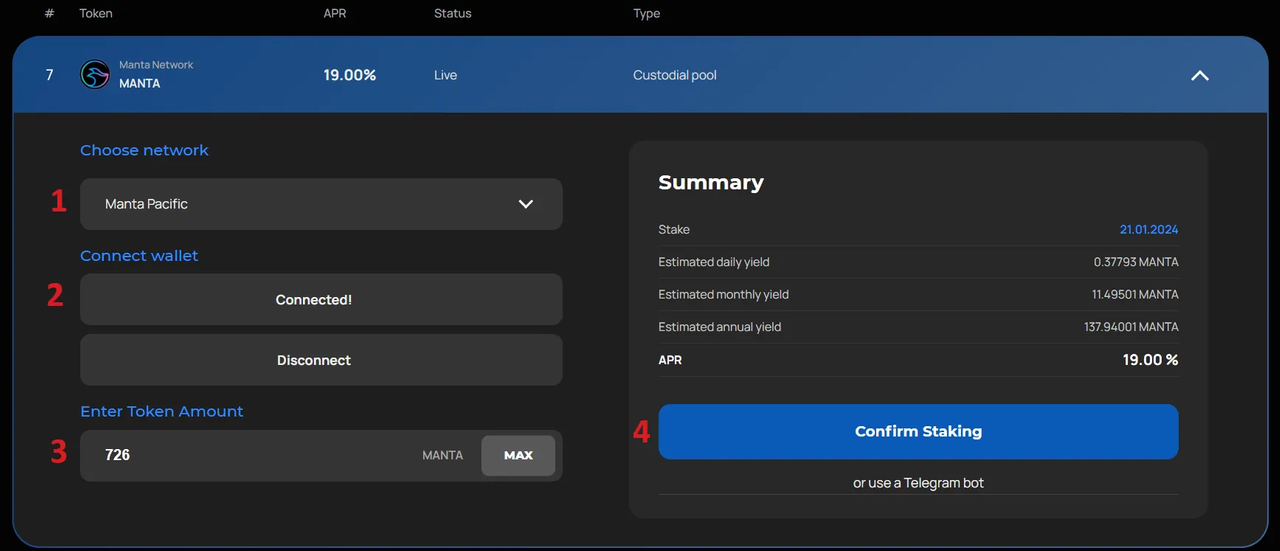The height and width of the screenshot is (551, 1280).
Task: Click the Status column header
Action: tap(453, 14)
